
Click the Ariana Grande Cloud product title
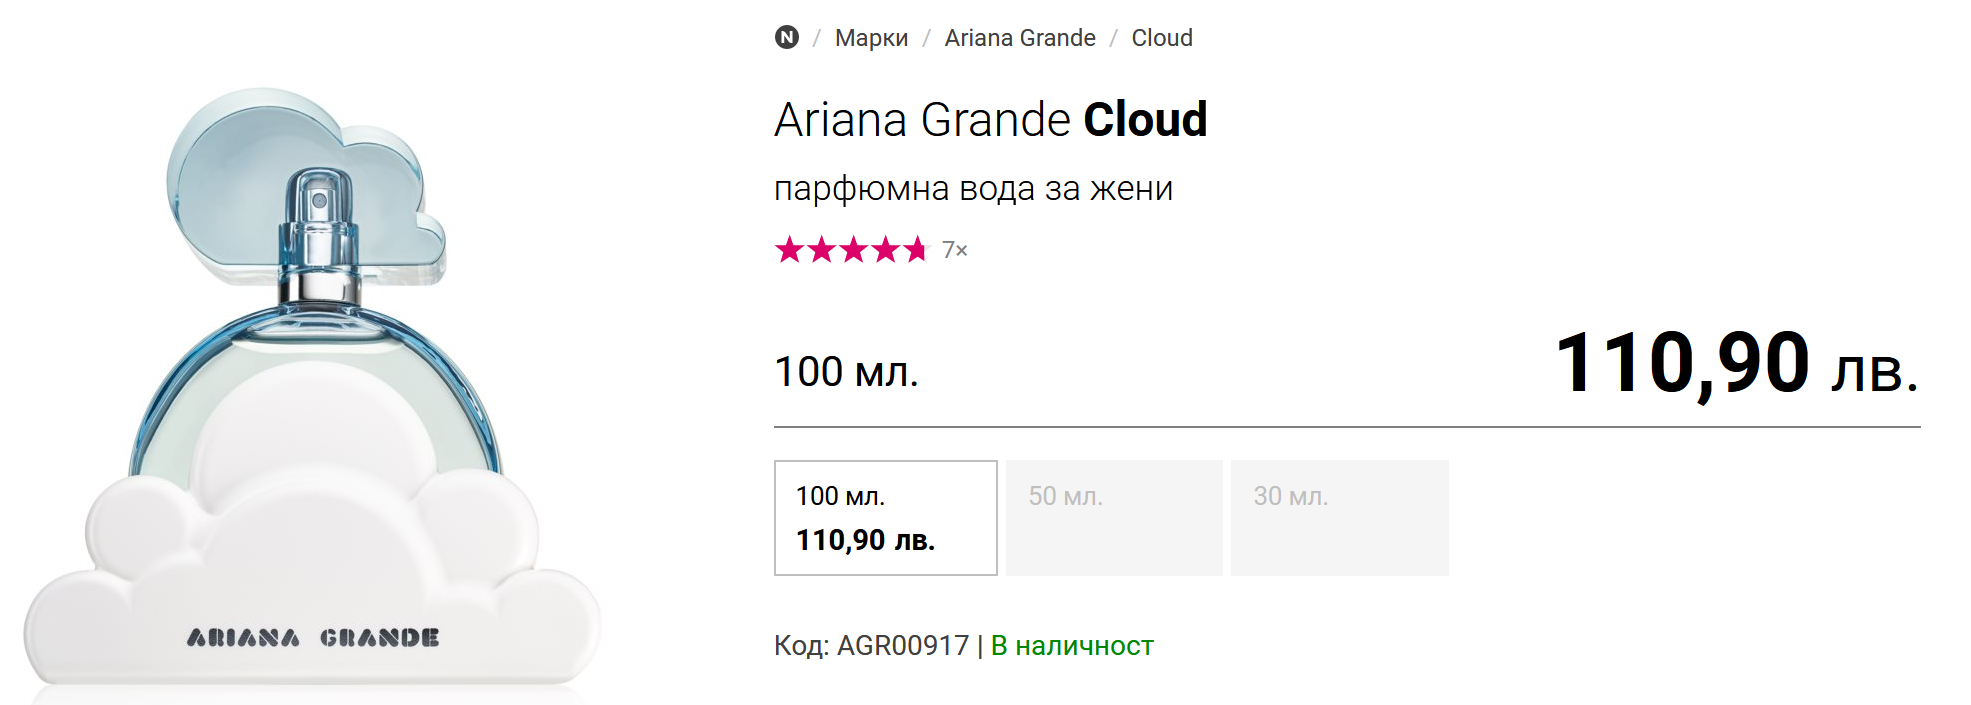click(990, 120)
